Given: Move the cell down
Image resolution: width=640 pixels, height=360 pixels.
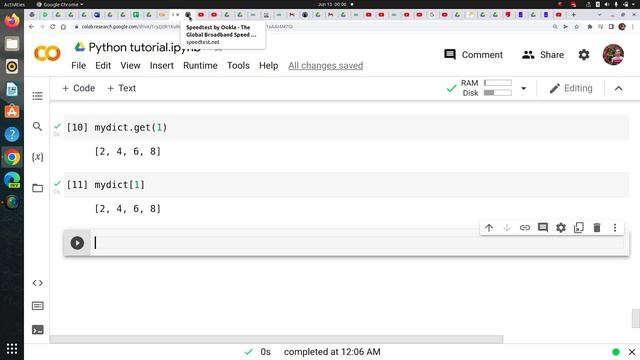Looking at the screenshot, I should pyautogui.click(x=507, y=228).
